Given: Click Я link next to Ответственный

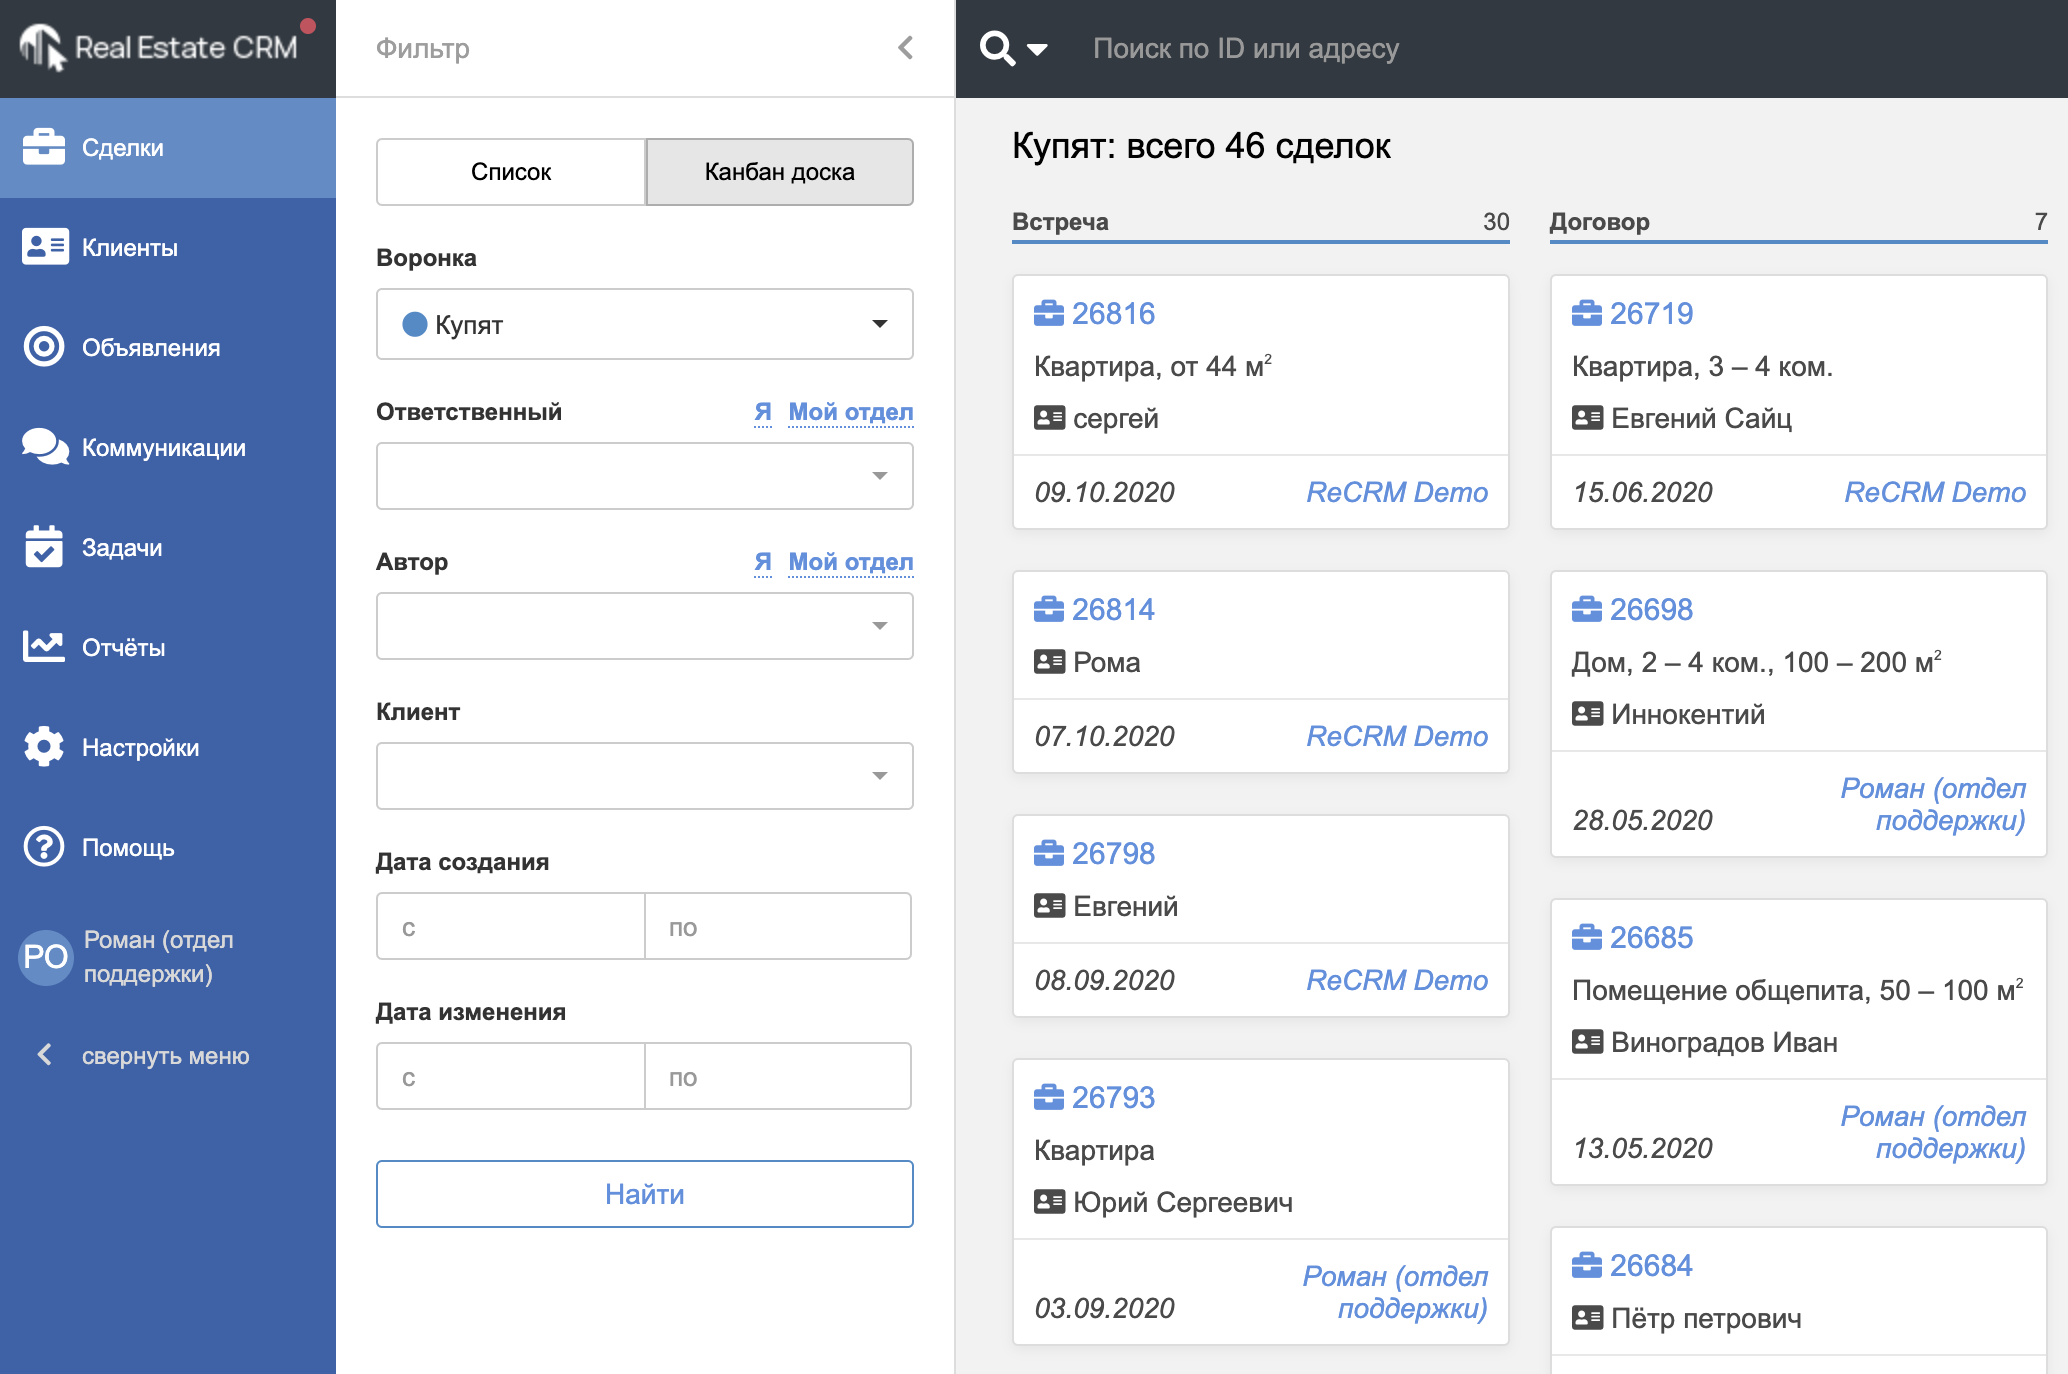Looking at the screenshot, I should coord(763,412).
